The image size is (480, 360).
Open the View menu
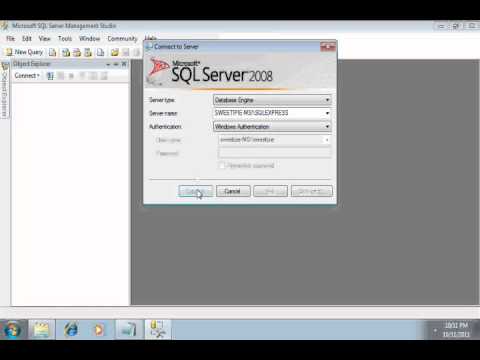pos(44,39)
